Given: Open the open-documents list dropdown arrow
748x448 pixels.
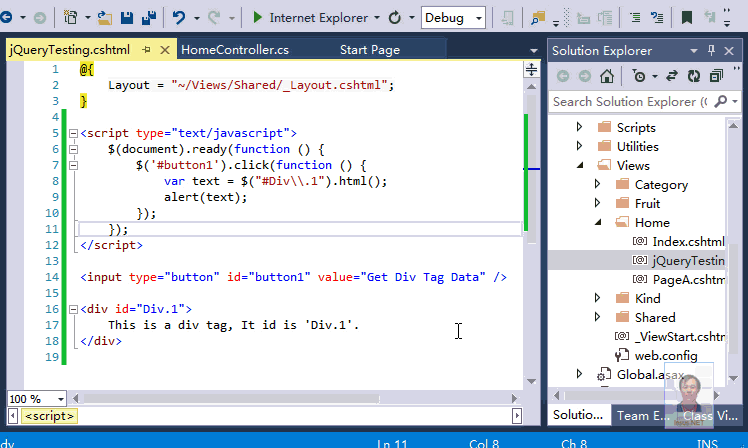Looking at the screenshot, I should (x=533, y=50).
